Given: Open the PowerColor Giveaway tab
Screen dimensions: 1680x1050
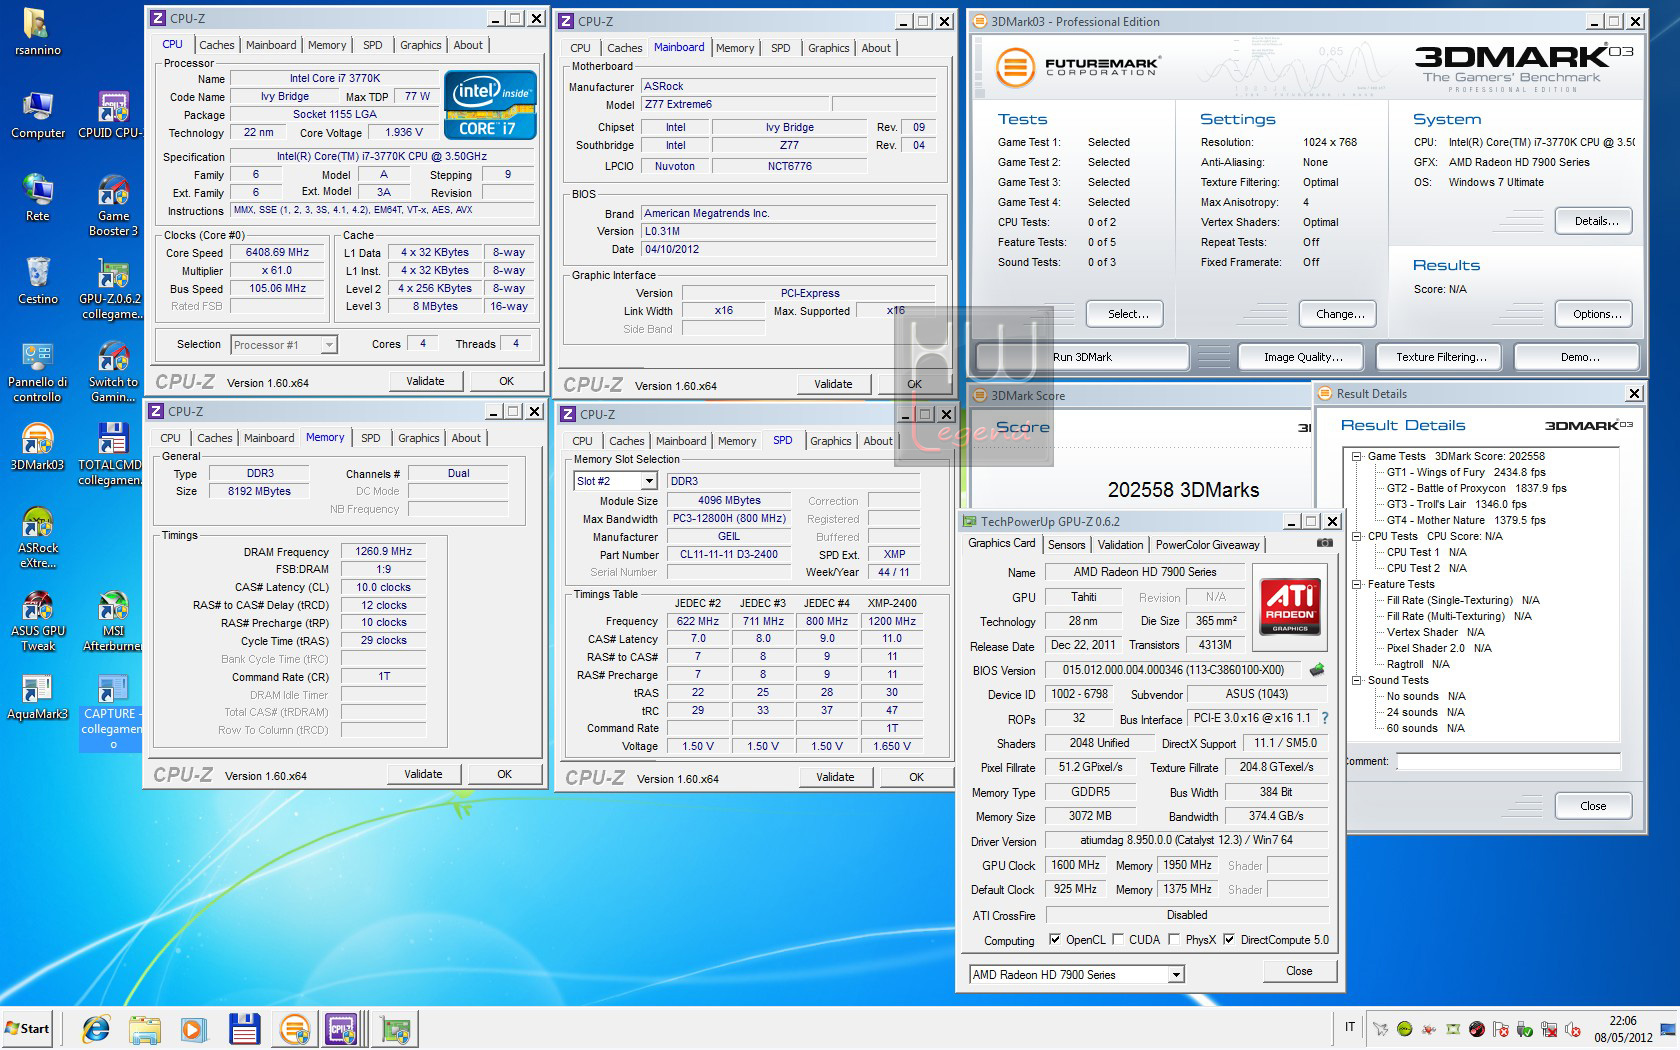Looking at the screenshot, I should point(1207,545).
